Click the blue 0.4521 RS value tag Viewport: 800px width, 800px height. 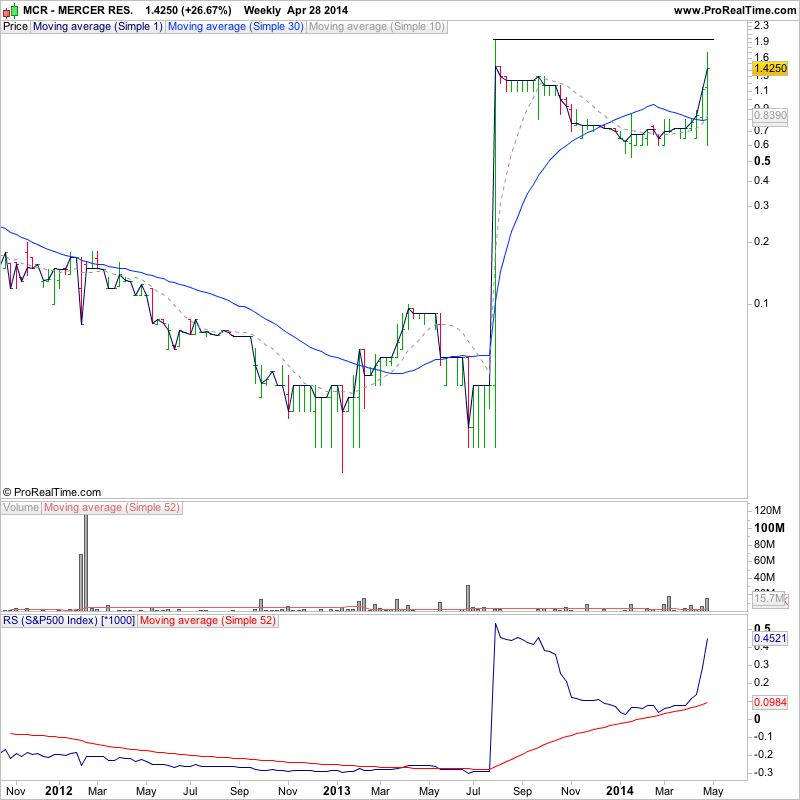[770, 638]
